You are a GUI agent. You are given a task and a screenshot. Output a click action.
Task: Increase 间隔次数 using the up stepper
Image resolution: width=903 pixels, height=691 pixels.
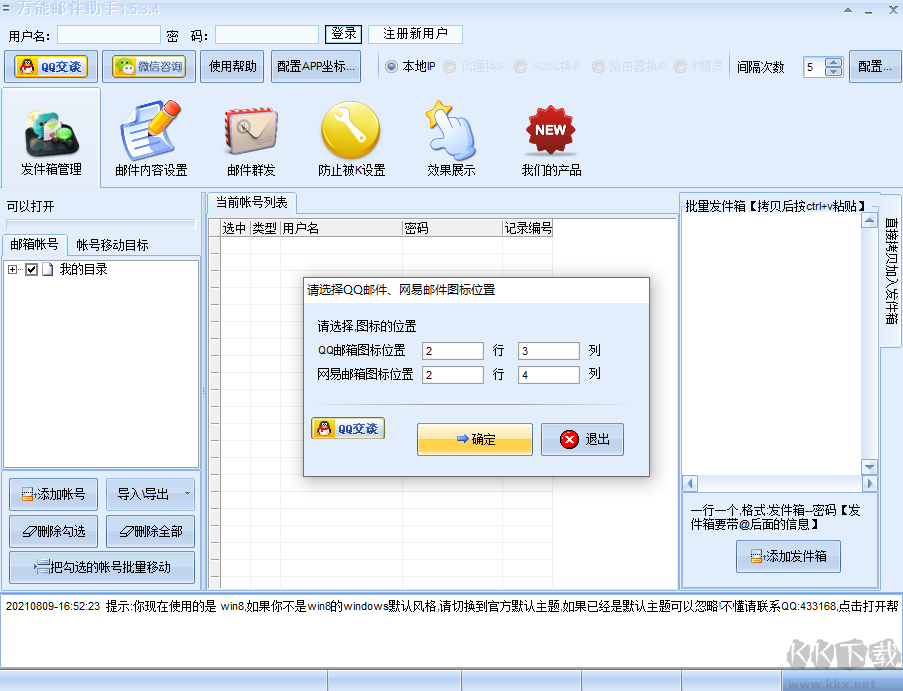tap(834, 62)
